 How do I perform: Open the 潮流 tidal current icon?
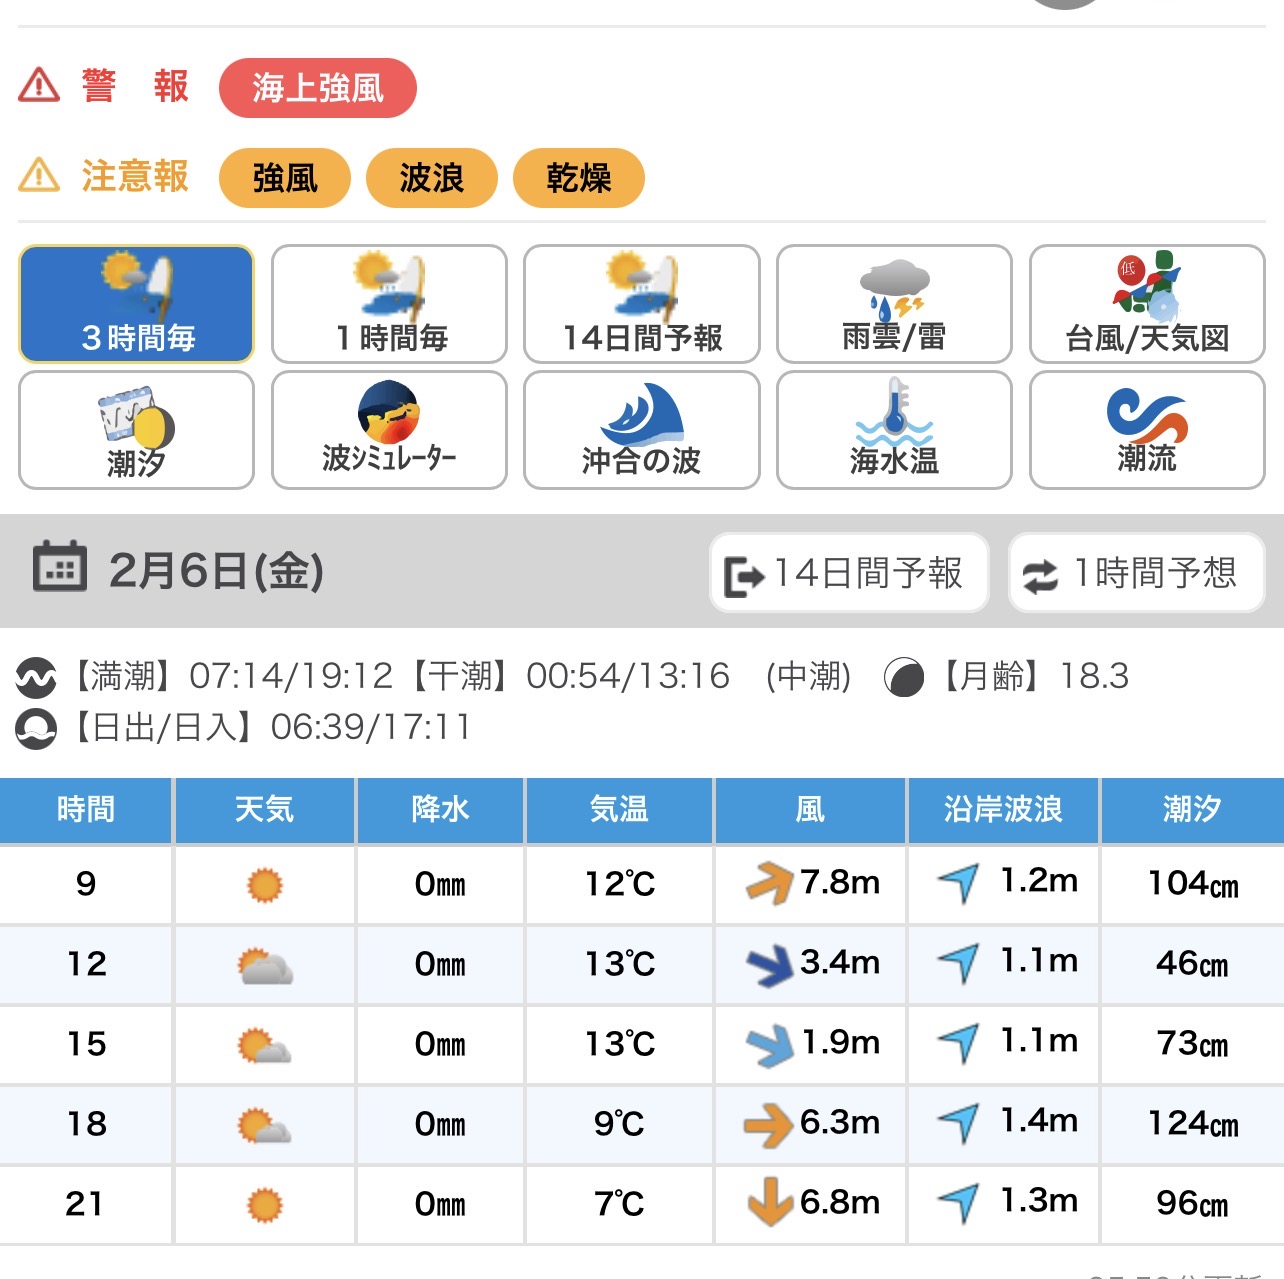point(1147,430)
